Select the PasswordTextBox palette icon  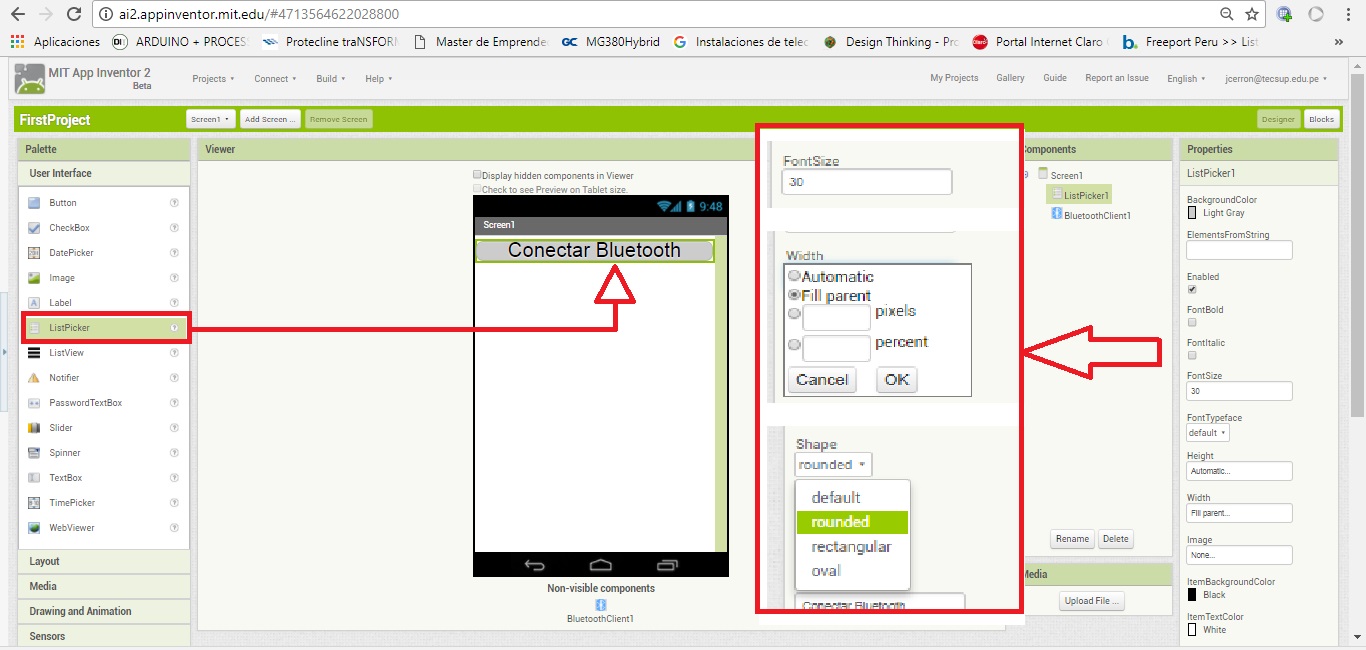[x=34, y=403]
